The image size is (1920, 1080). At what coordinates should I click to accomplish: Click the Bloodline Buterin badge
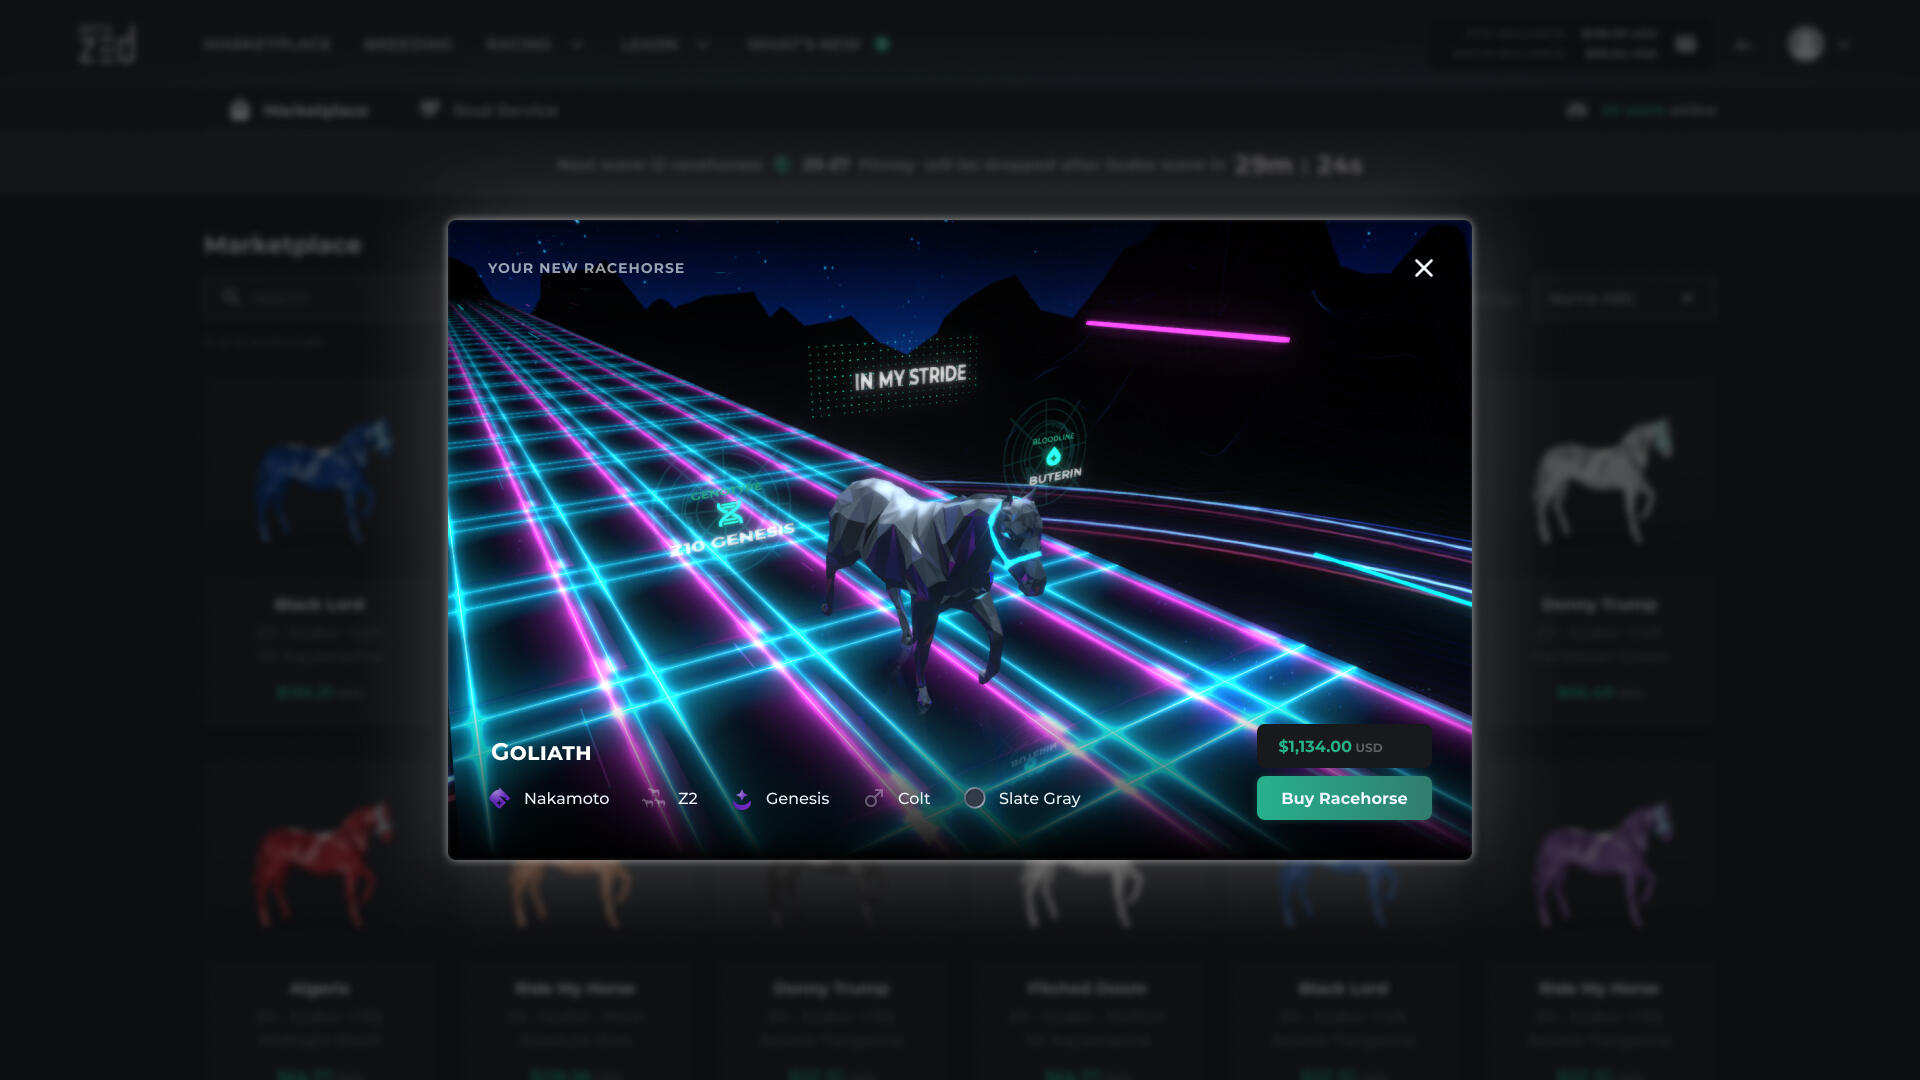coord(1052,458)
